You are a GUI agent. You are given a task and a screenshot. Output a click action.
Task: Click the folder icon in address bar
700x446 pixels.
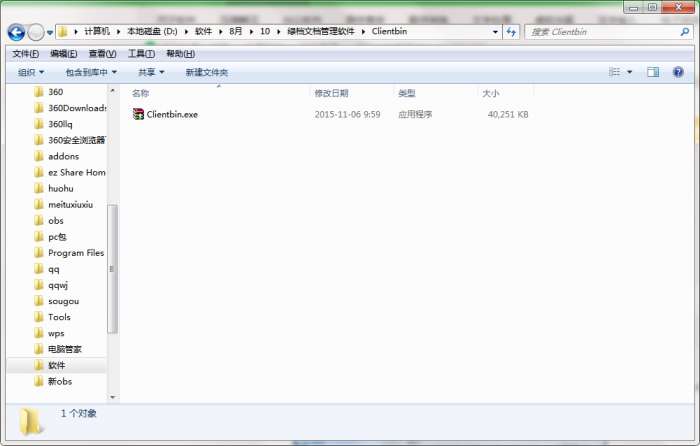coord(63,32)
